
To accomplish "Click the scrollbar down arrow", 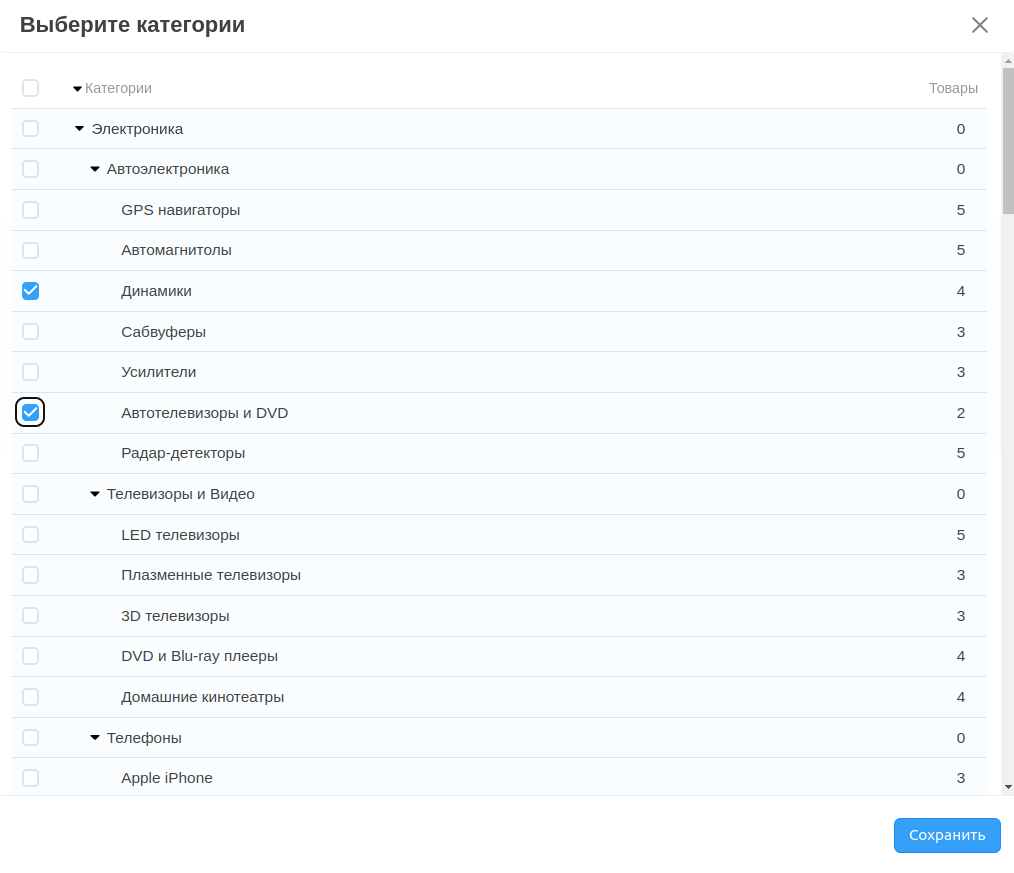I will click(1007, 787).
